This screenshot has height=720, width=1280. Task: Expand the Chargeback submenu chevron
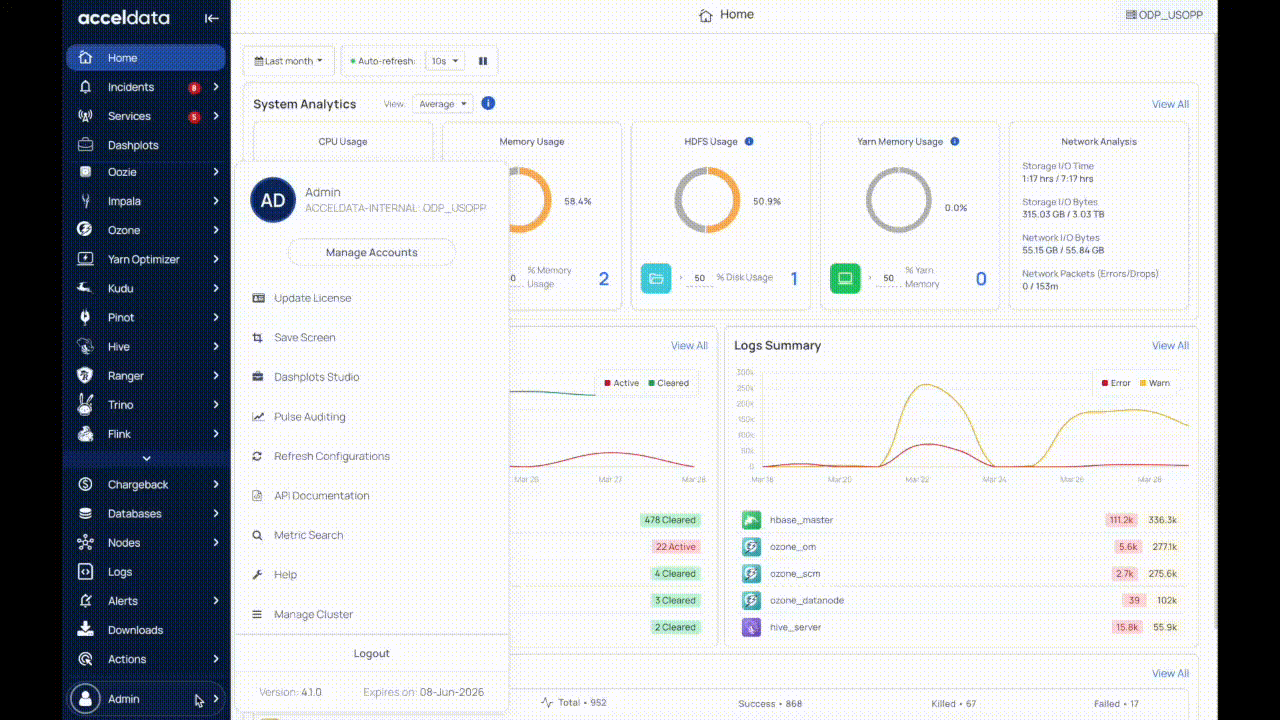click(x=216, y=484)
